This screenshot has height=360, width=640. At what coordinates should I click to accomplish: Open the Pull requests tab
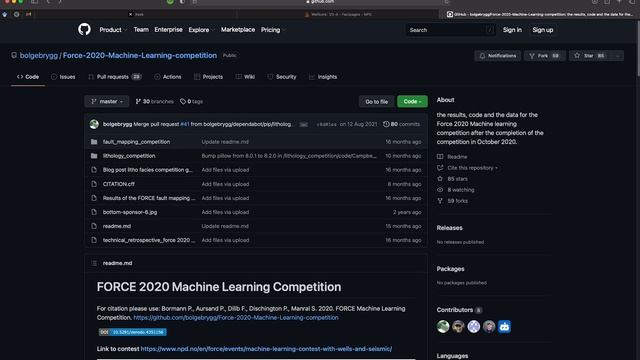[x=115, y=77]
